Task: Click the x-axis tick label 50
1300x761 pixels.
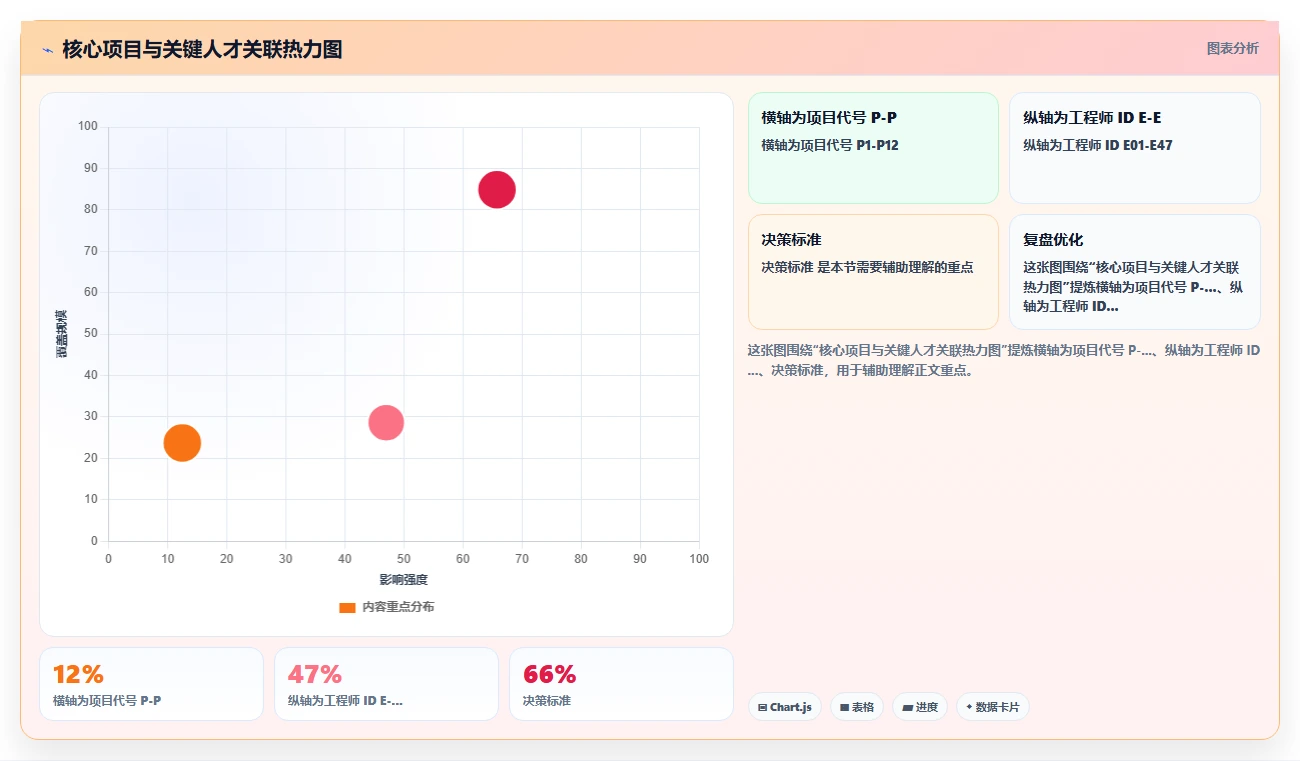Action: [404, 559]
